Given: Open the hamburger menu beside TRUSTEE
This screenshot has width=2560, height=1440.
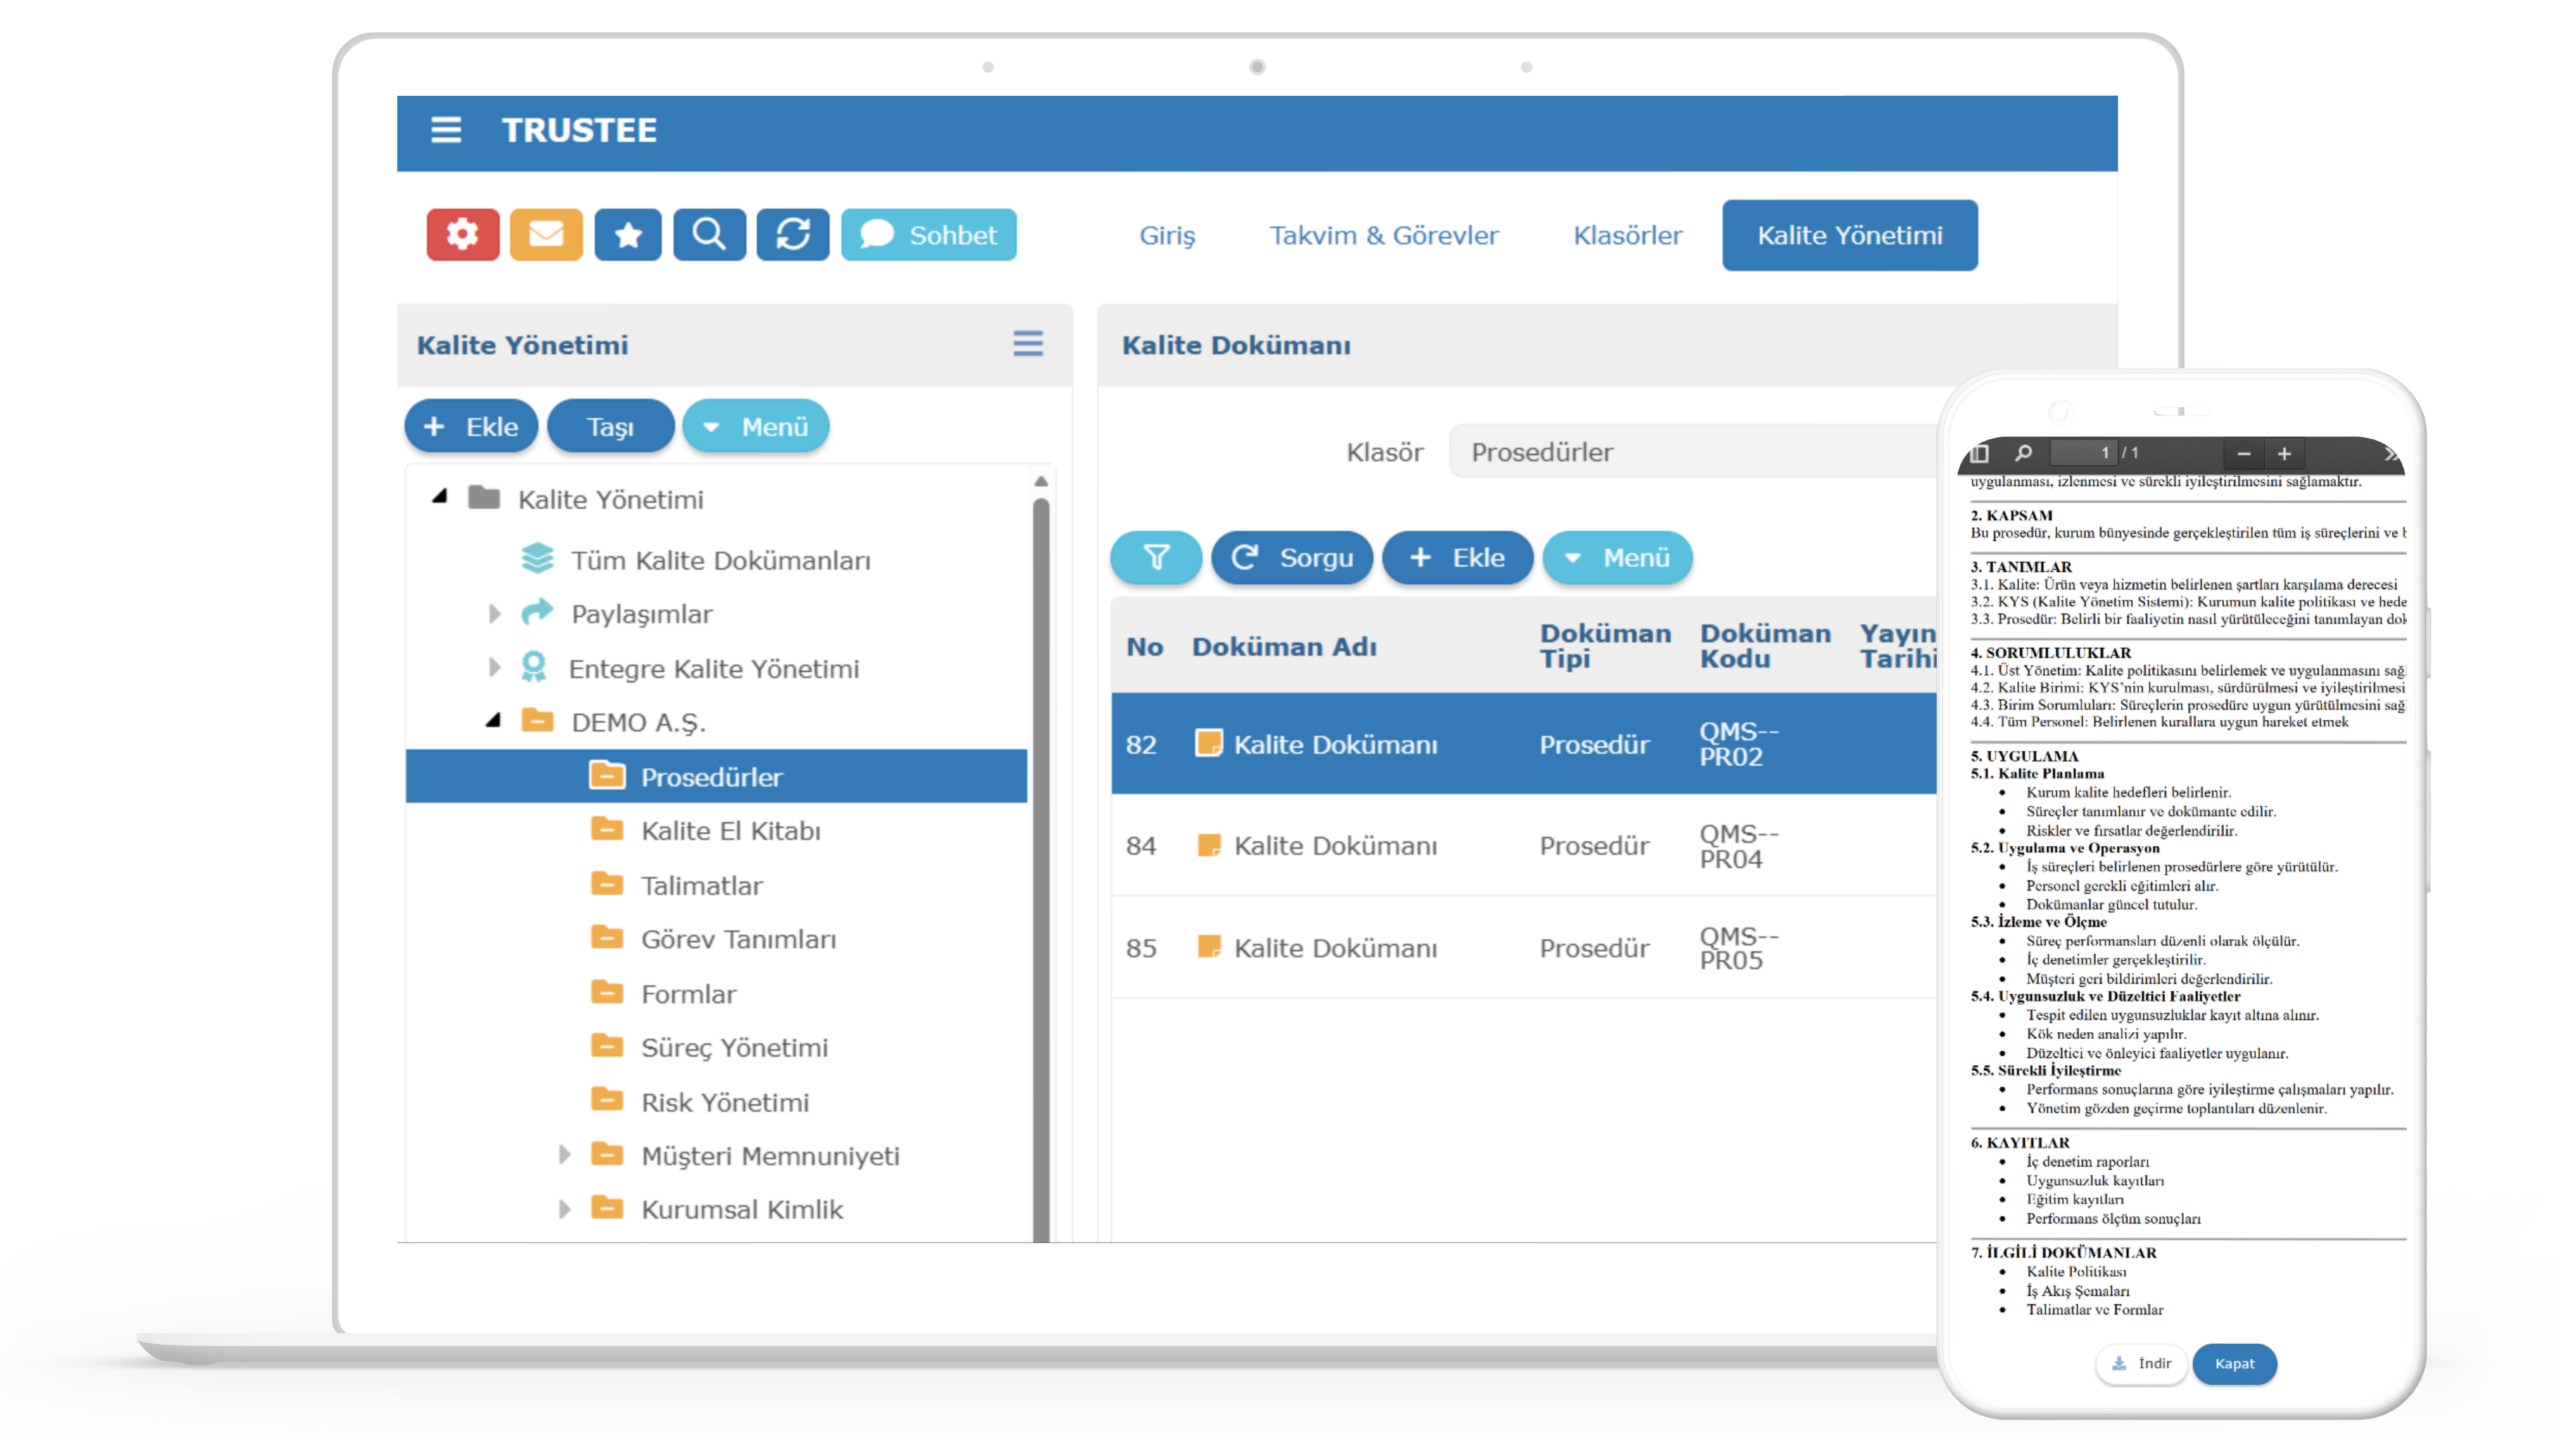Looking at the screenshot, I should coord(446,130).
